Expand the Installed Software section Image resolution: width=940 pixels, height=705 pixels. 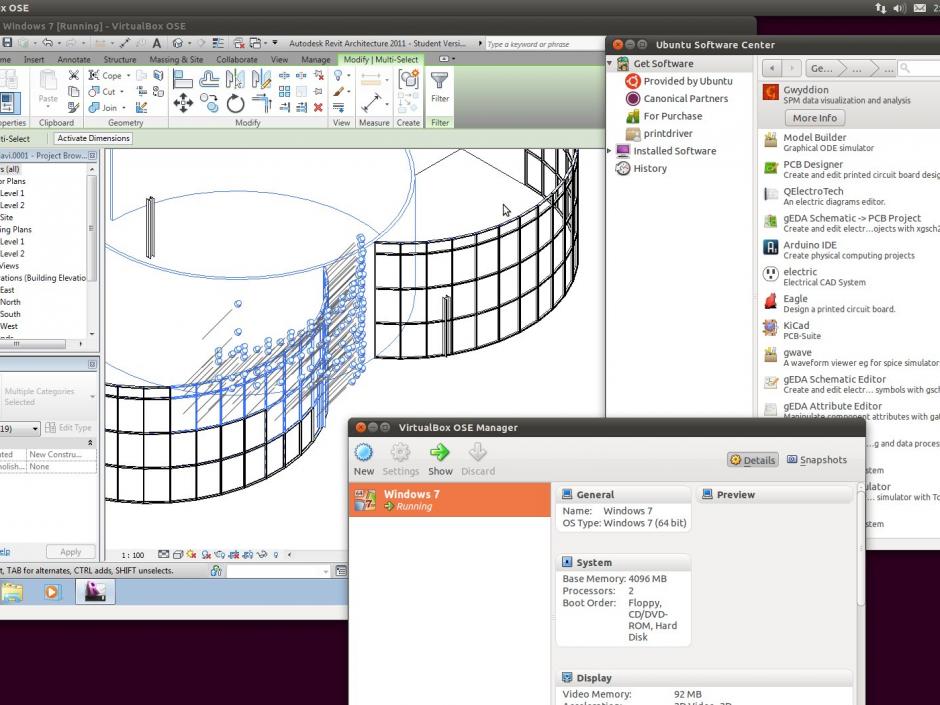pyautogui.click(x=610, y=151)
